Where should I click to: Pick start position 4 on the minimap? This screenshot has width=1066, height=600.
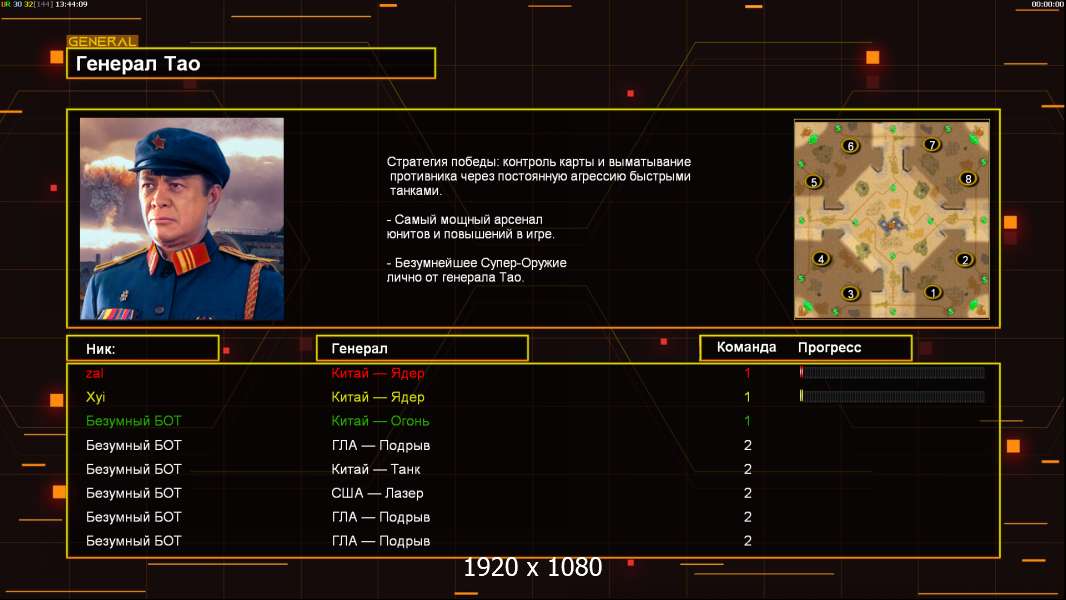click(821, 258)
